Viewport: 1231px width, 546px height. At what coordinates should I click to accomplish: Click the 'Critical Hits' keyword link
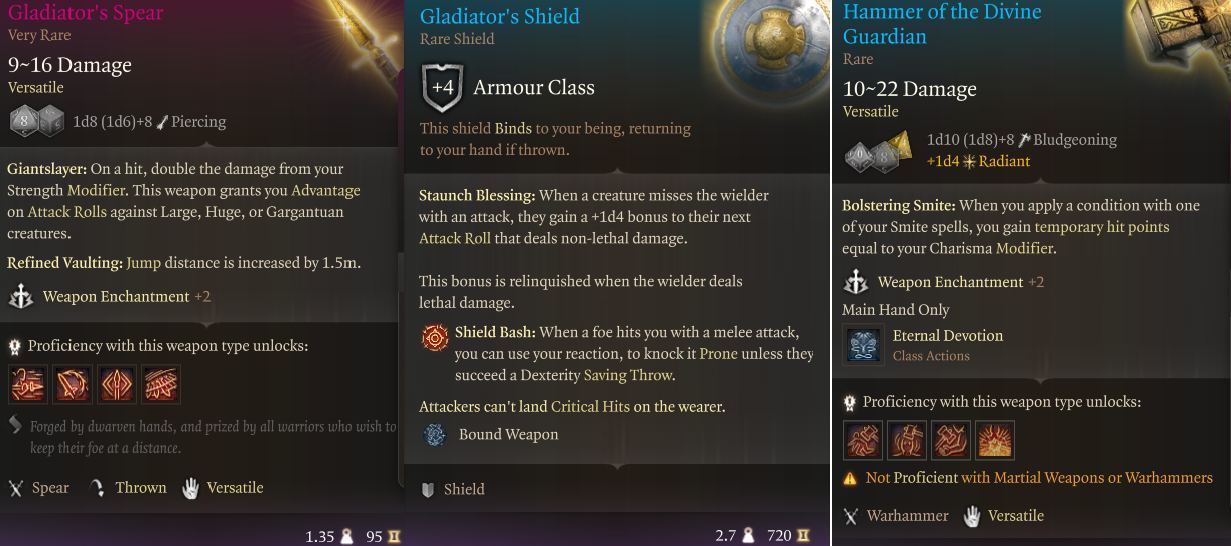(x=589, y=406)
